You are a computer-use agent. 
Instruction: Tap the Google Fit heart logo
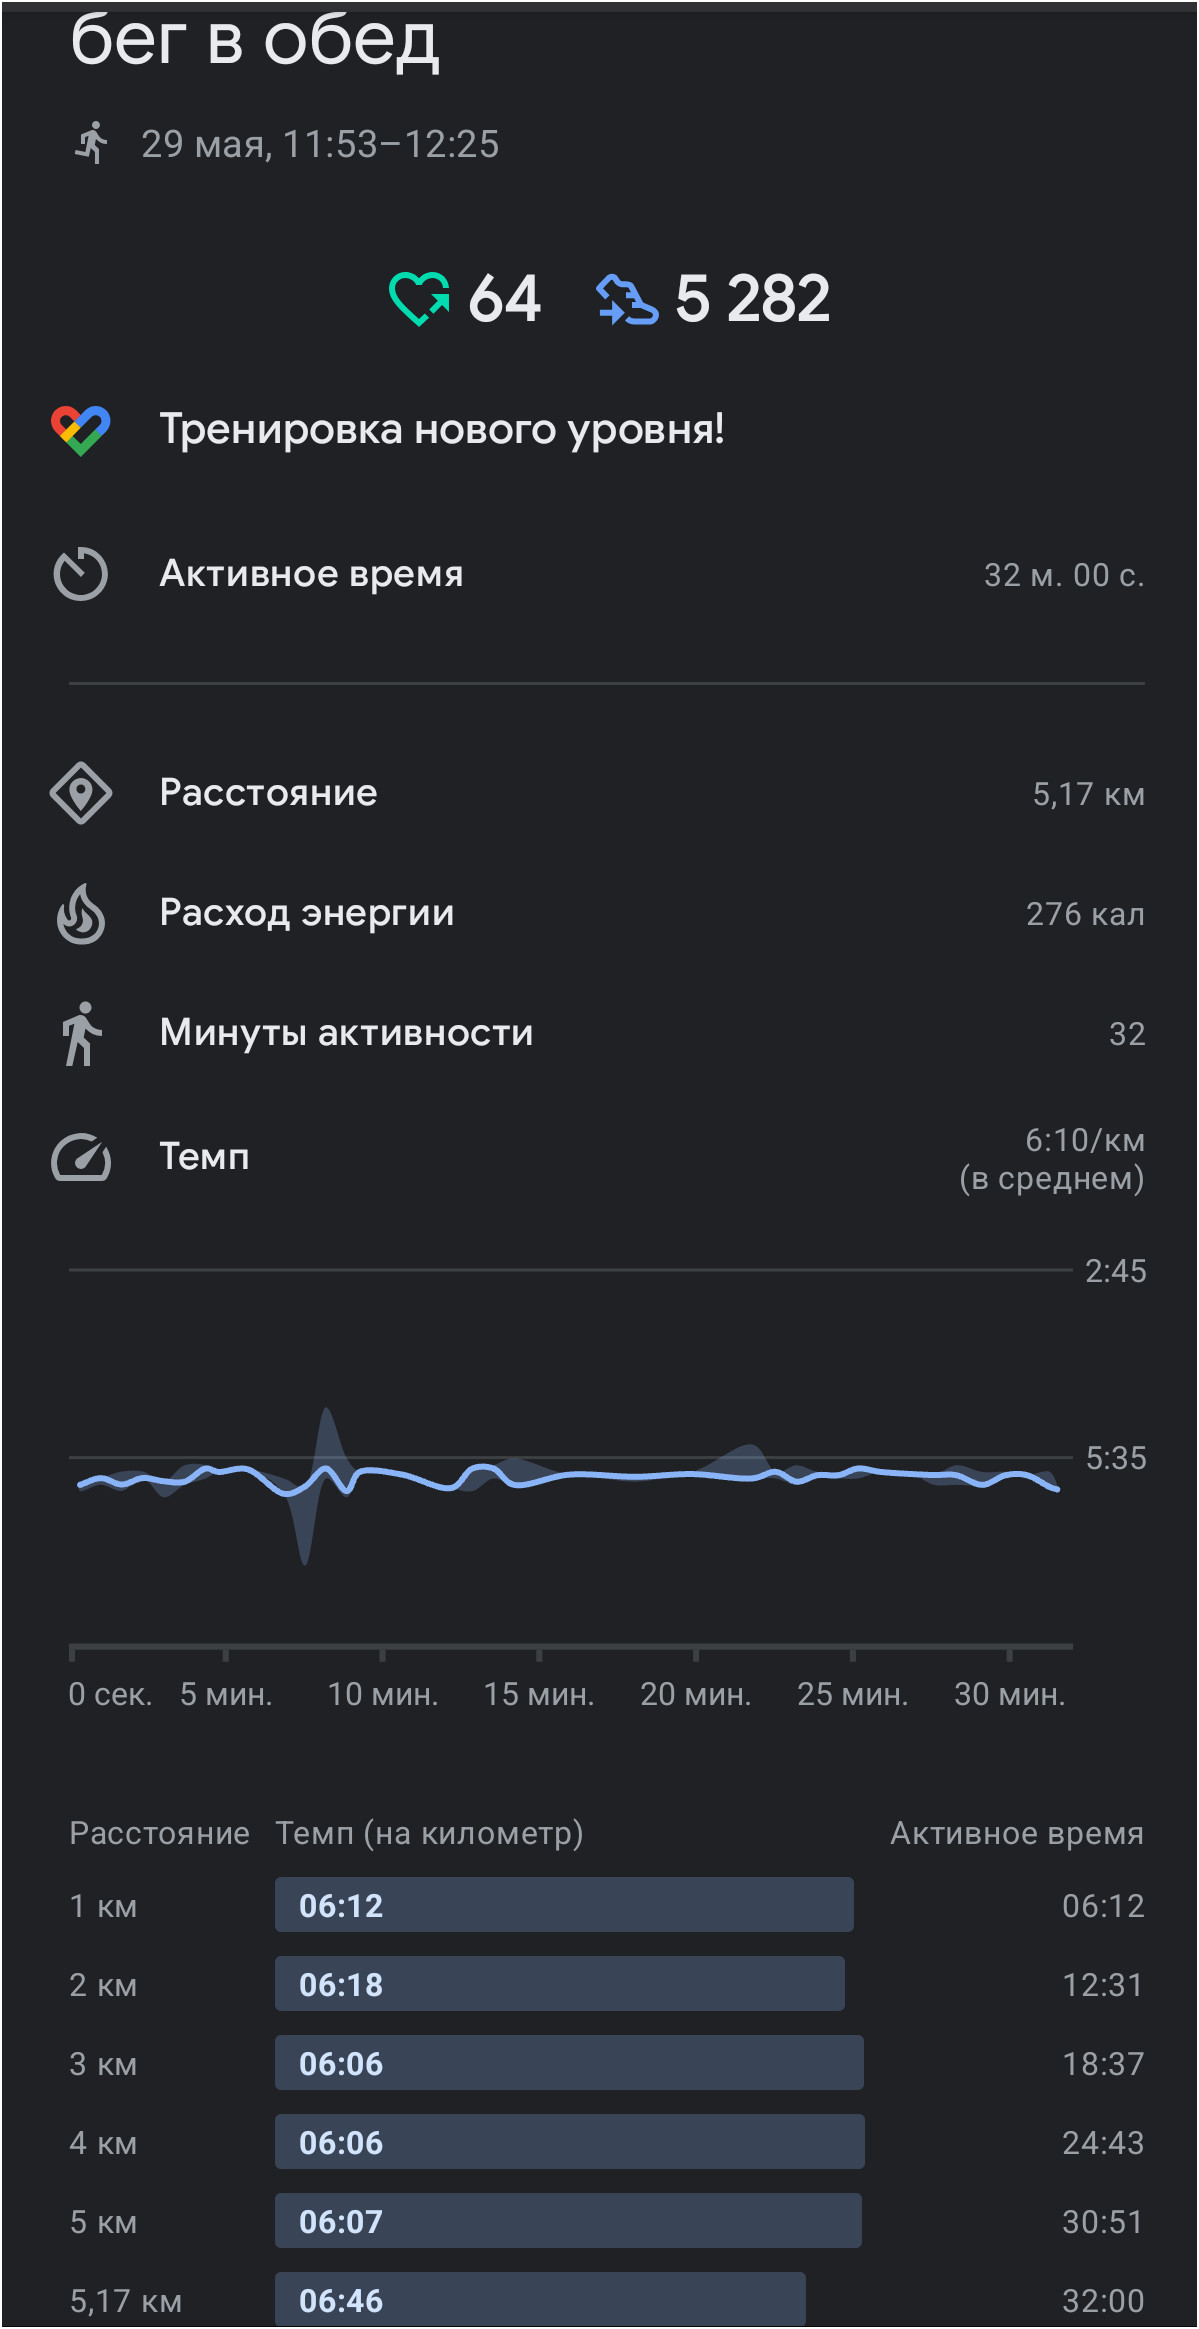coord(81,430)
